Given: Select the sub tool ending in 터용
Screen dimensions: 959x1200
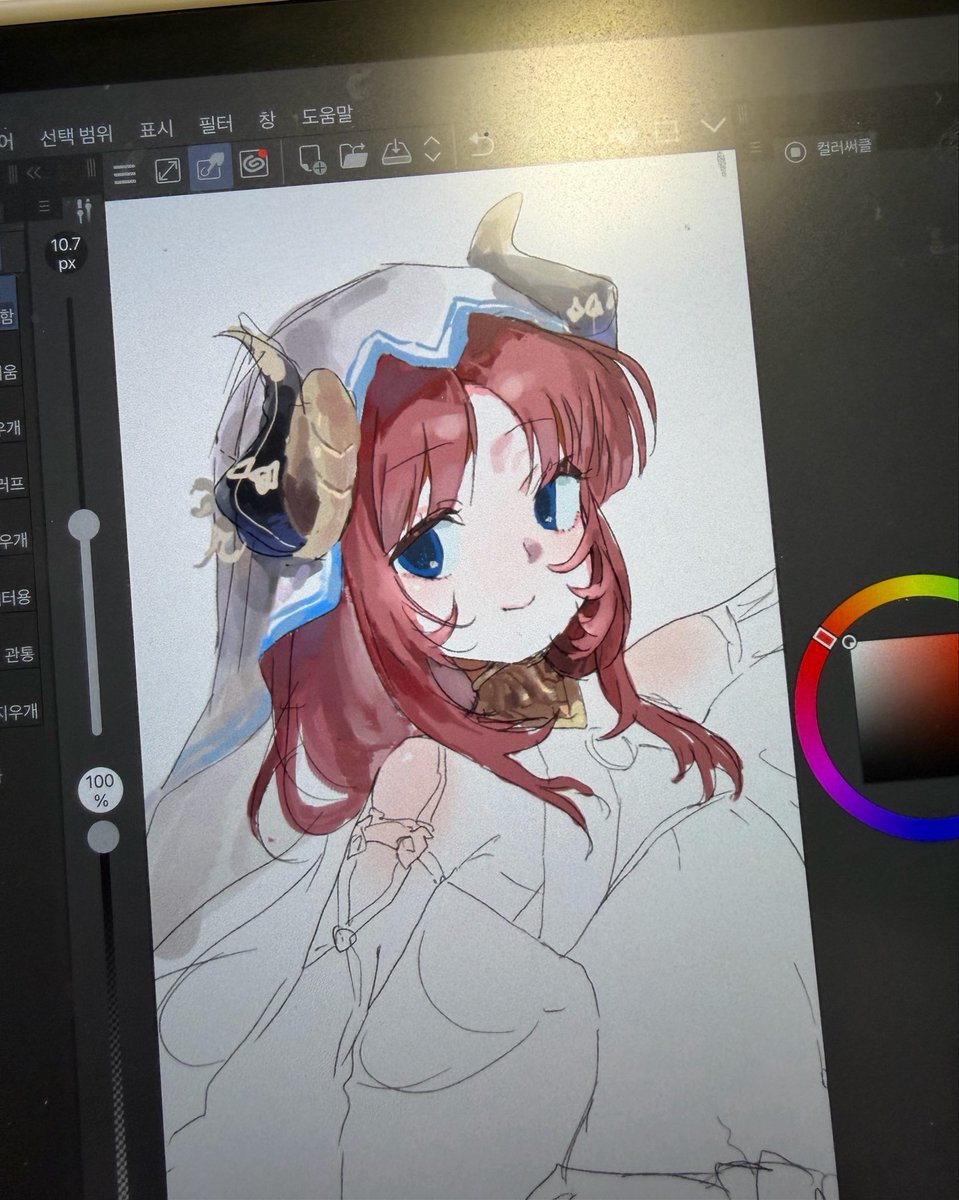Looking at the screenshot, I should tap(16, 597).
